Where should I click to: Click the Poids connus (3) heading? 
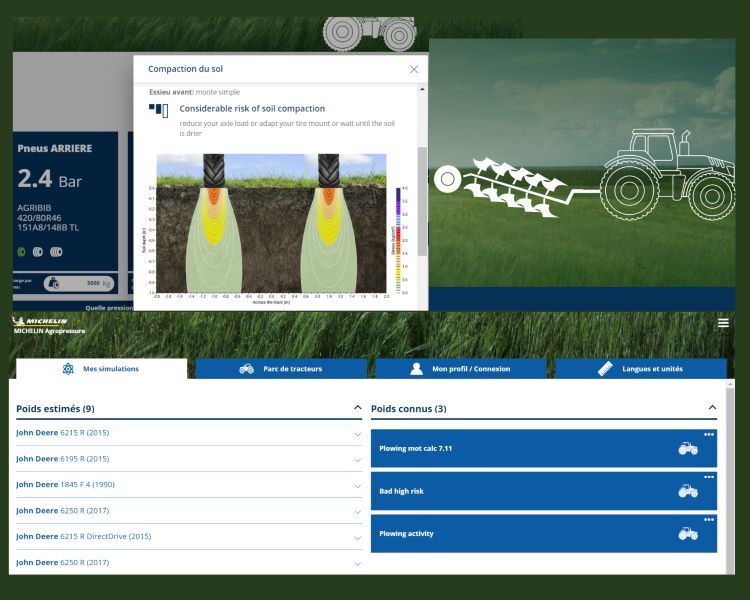pyautogui.click(x=409, y=409)
